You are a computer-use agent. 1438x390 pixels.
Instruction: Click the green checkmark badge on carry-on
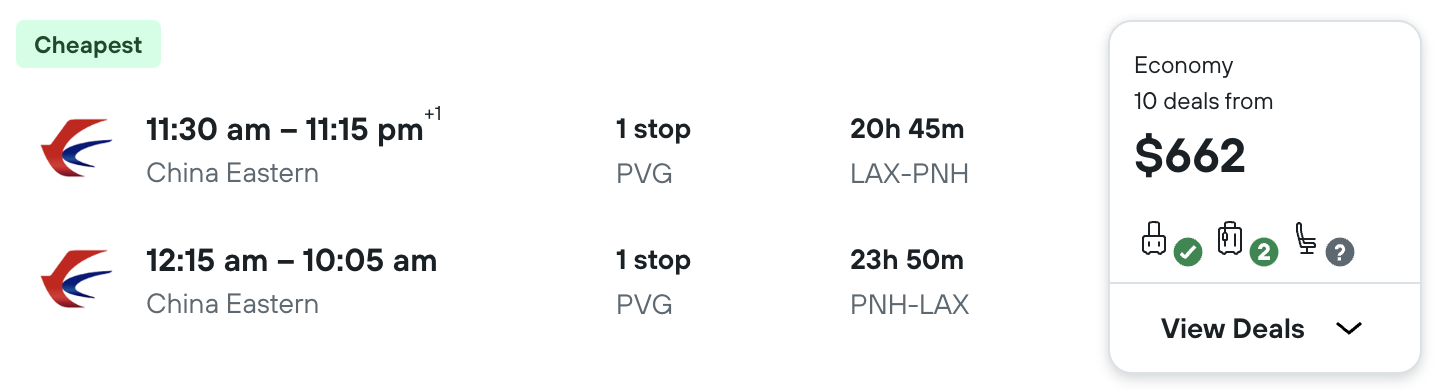coord(1187,252)
